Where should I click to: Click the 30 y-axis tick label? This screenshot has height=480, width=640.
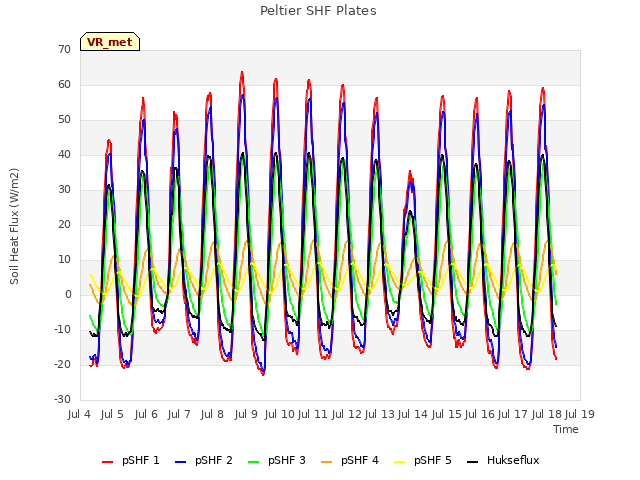click(x=64, y=189)
